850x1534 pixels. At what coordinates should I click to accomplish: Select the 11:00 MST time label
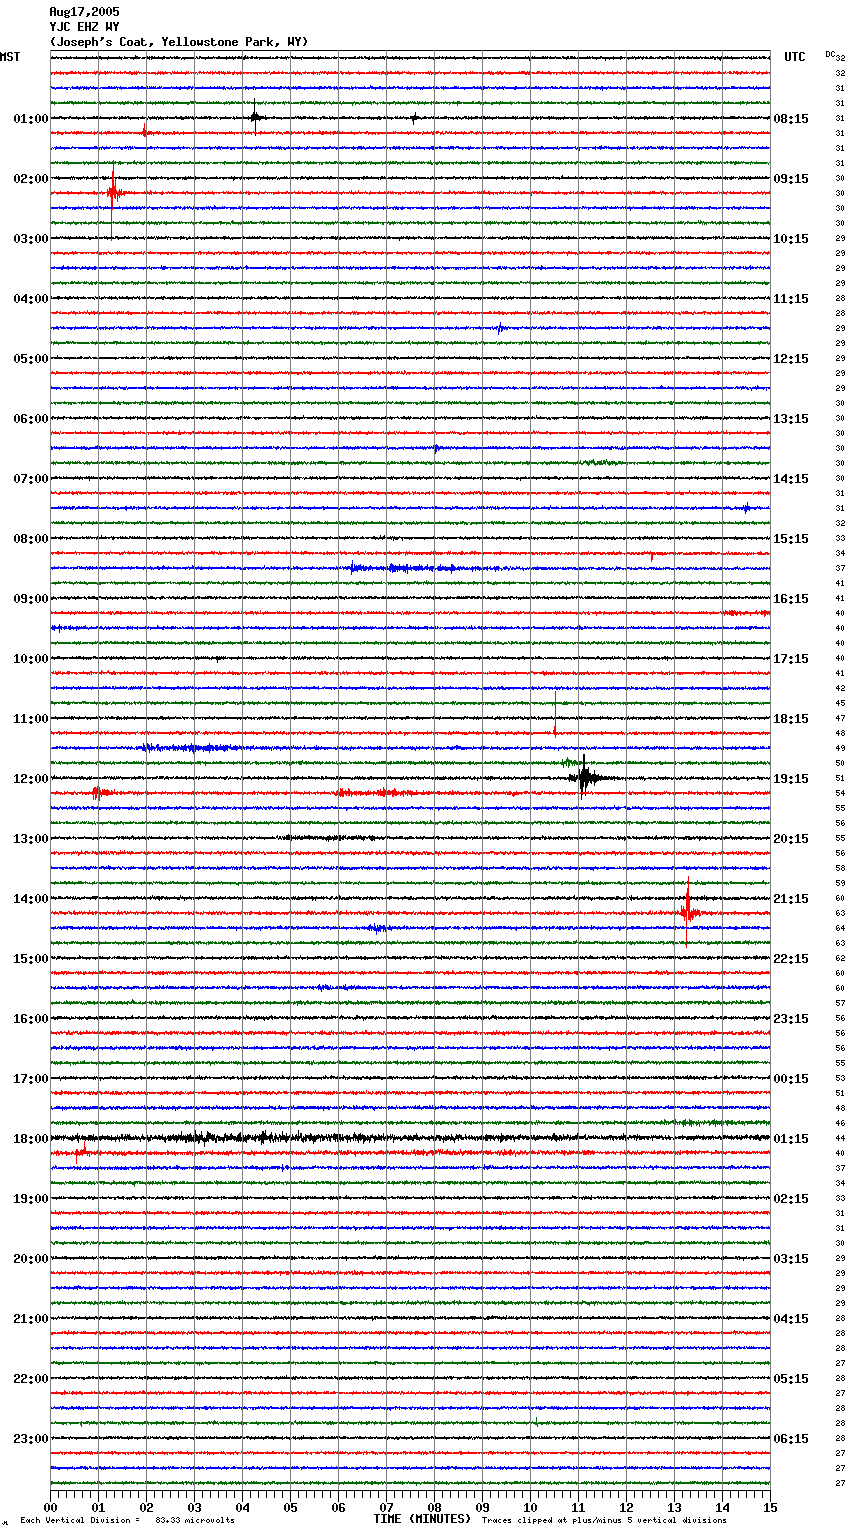(x=31, y=719)
